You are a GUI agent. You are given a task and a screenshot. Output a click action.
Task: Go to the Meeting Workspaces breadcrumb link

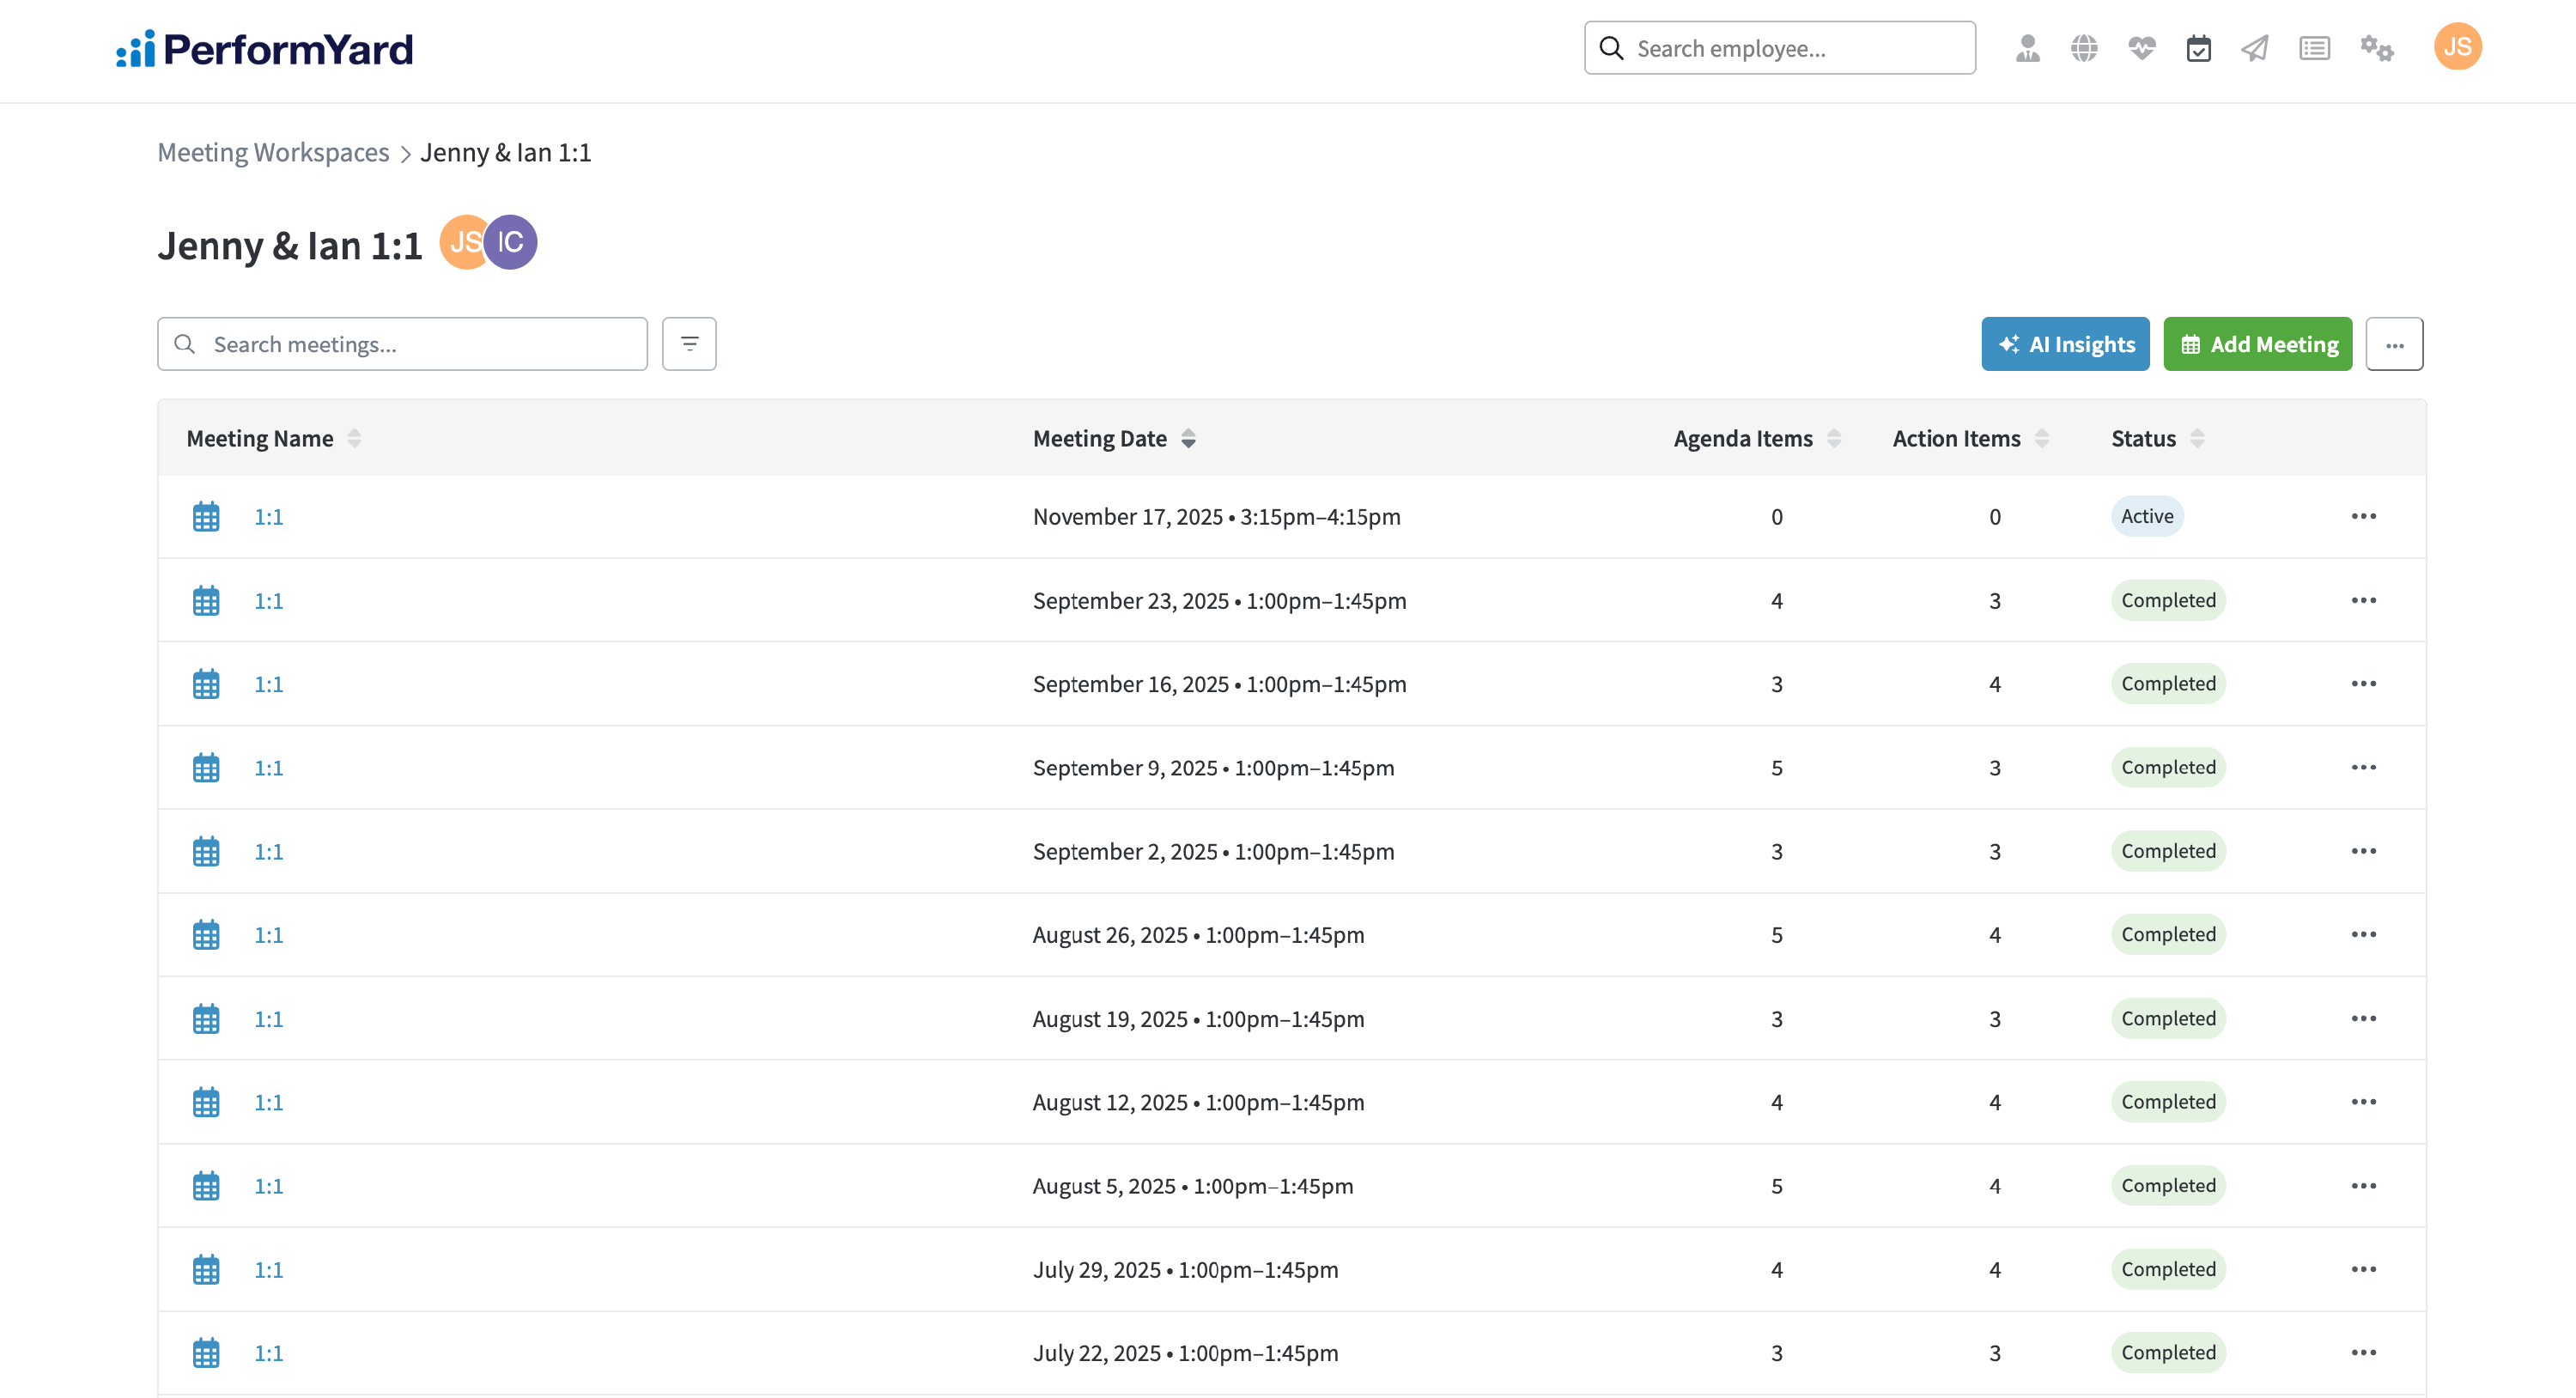coord(273,152)
